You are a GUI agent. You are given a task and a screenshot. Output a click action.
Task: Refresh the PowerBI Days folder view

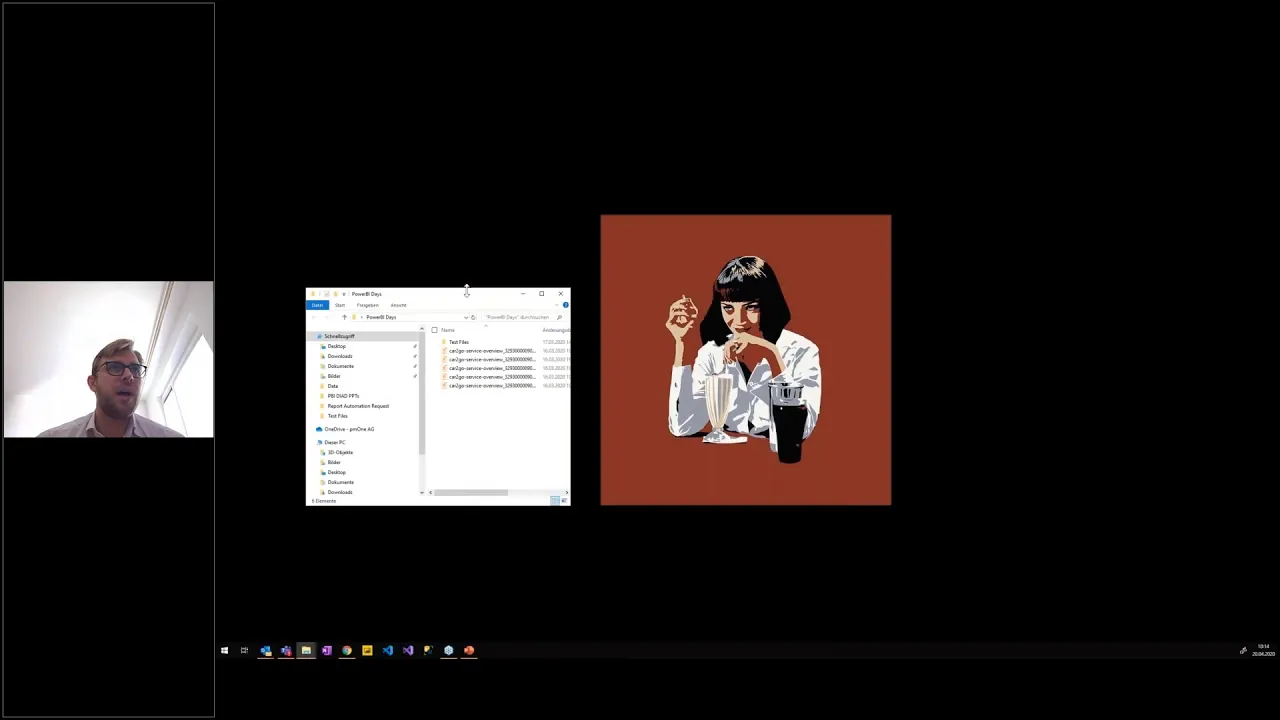(473, 317)
